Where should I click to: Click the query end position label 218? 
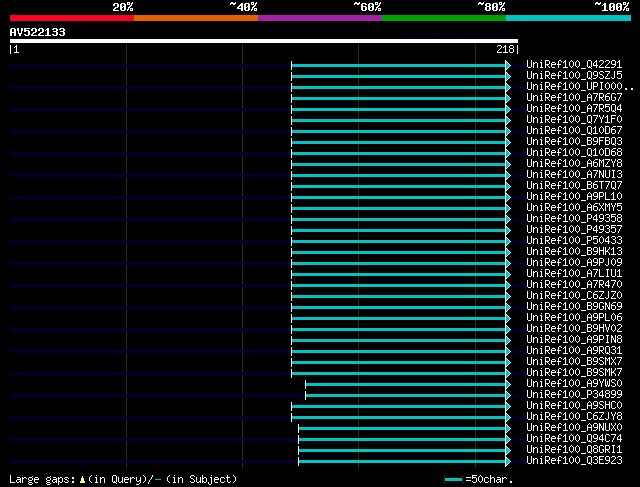pos(505,49)
